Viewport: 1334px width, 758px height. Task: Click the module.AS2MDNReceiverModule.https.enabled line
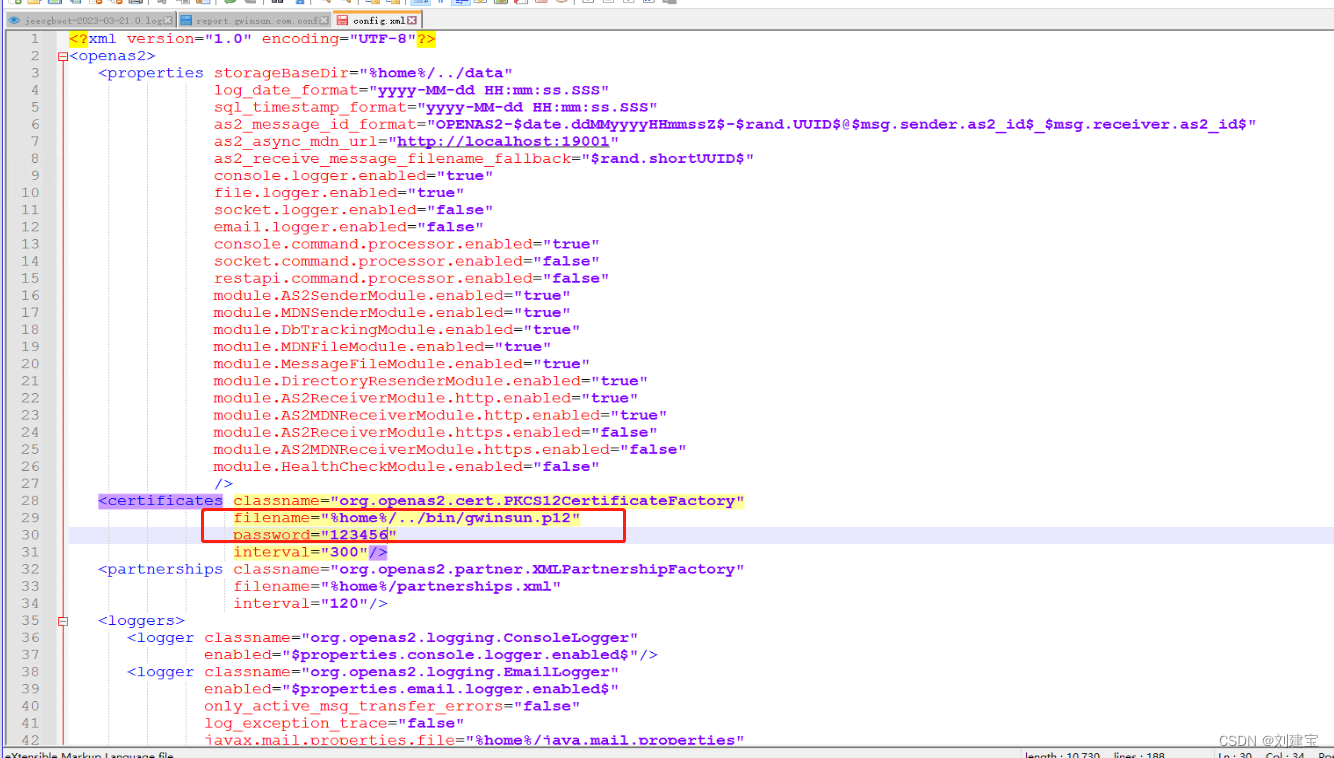tap(450, 449)
